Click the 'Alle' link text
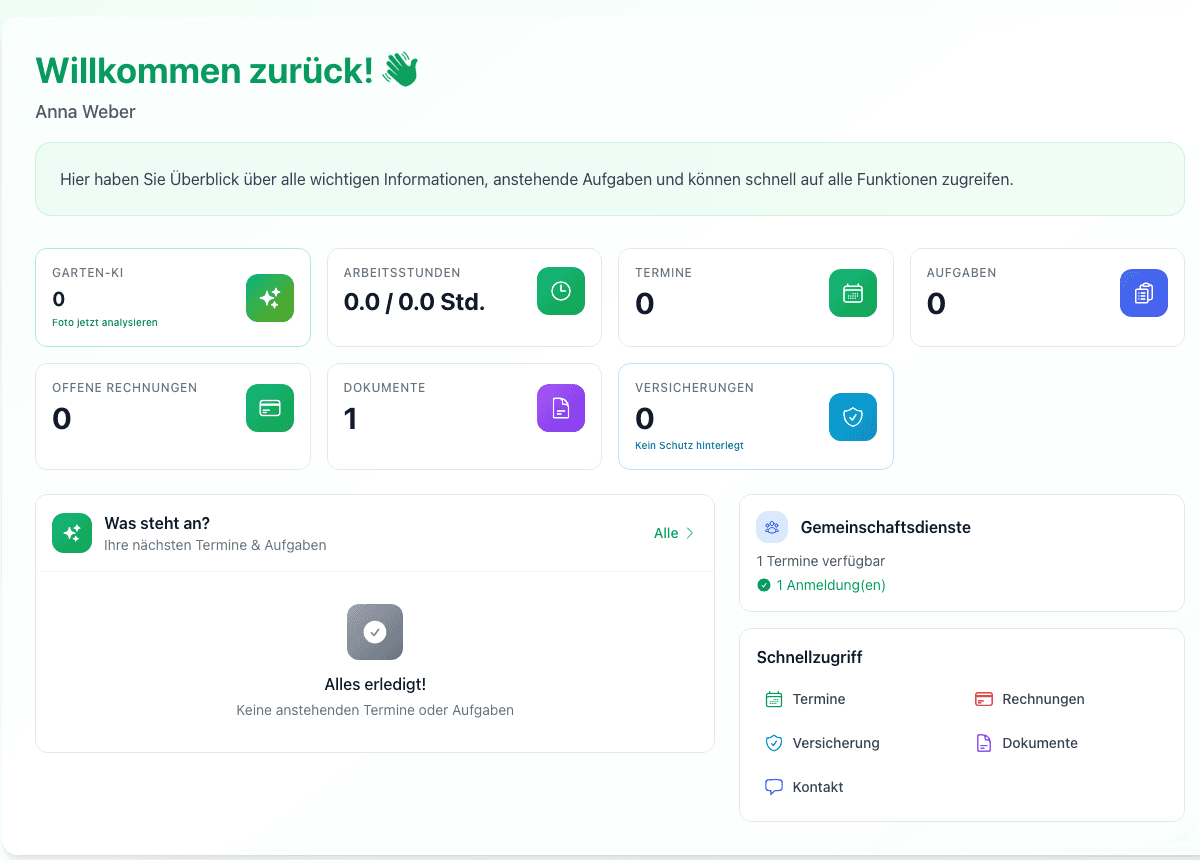The height and width of the screenshot is (860, 1200). (666, 533)
